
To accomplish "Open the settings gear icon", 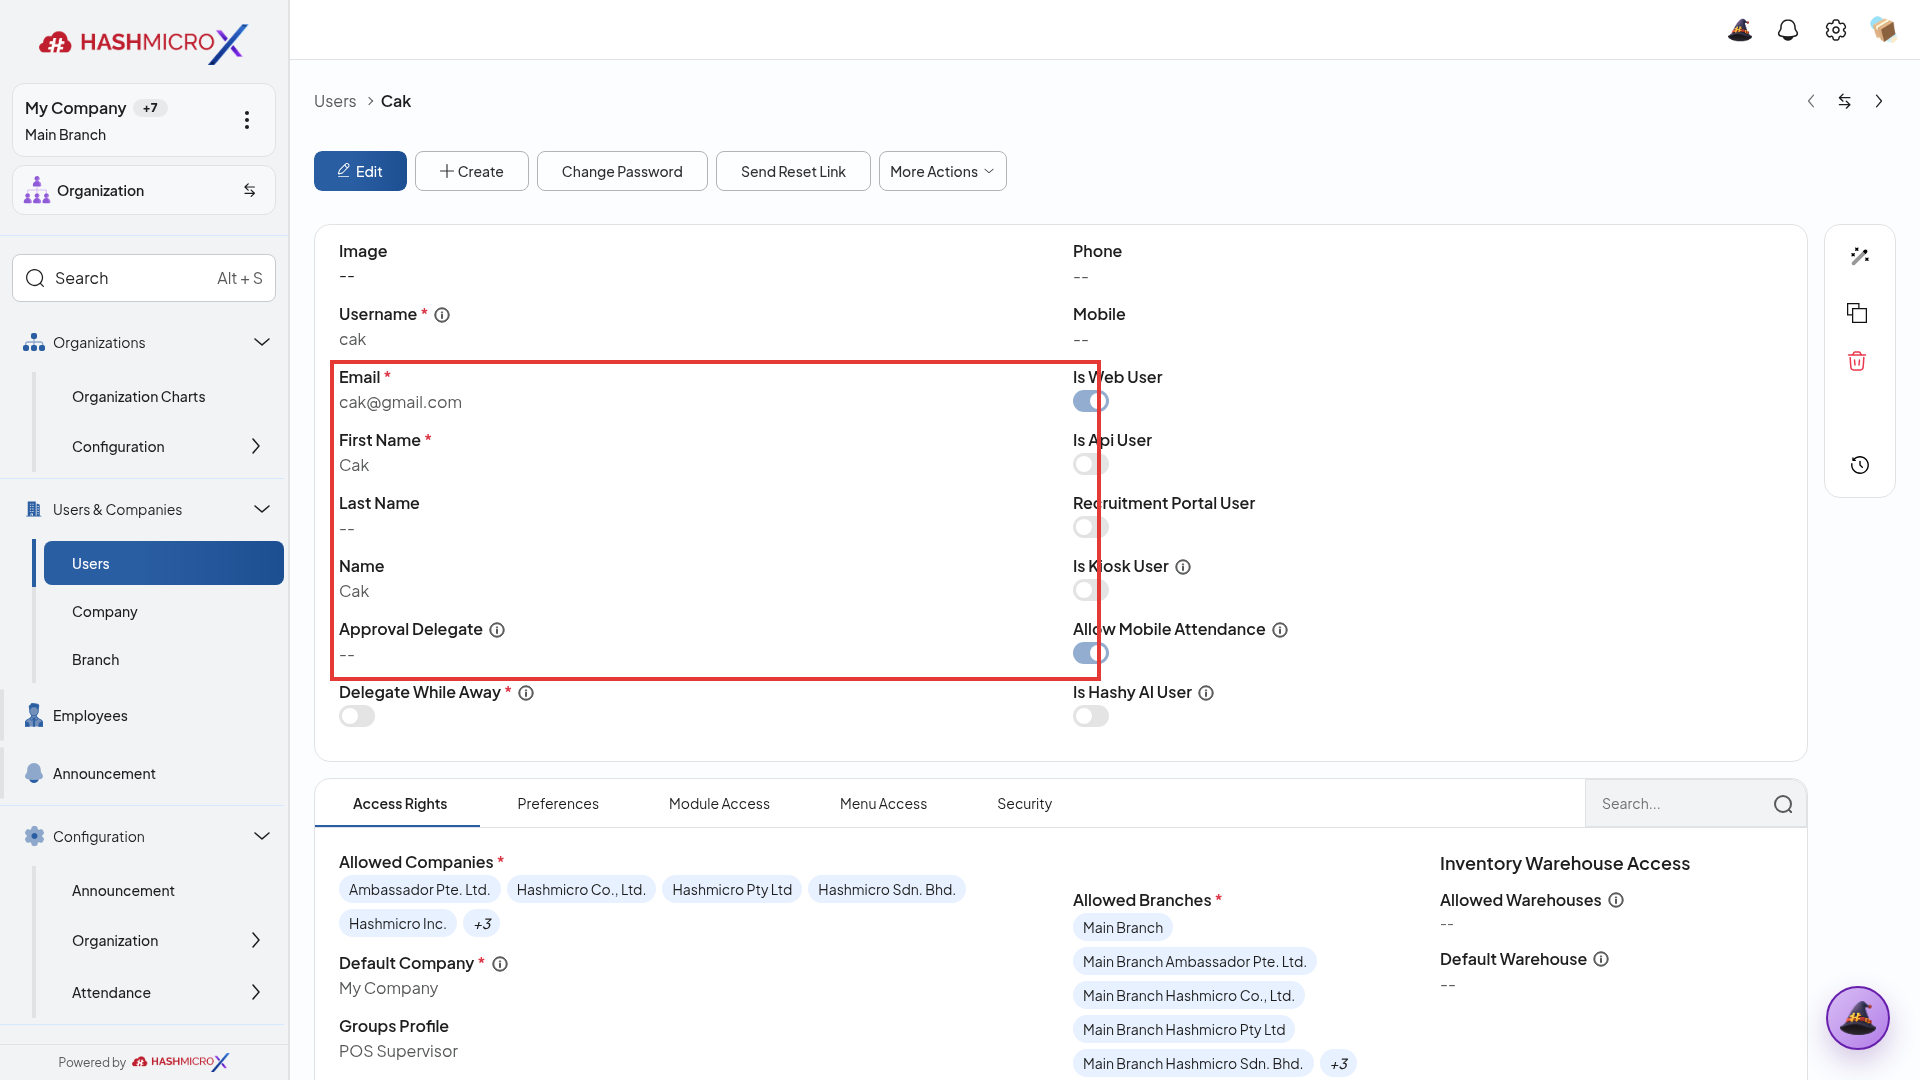I will click(1836, 30).
